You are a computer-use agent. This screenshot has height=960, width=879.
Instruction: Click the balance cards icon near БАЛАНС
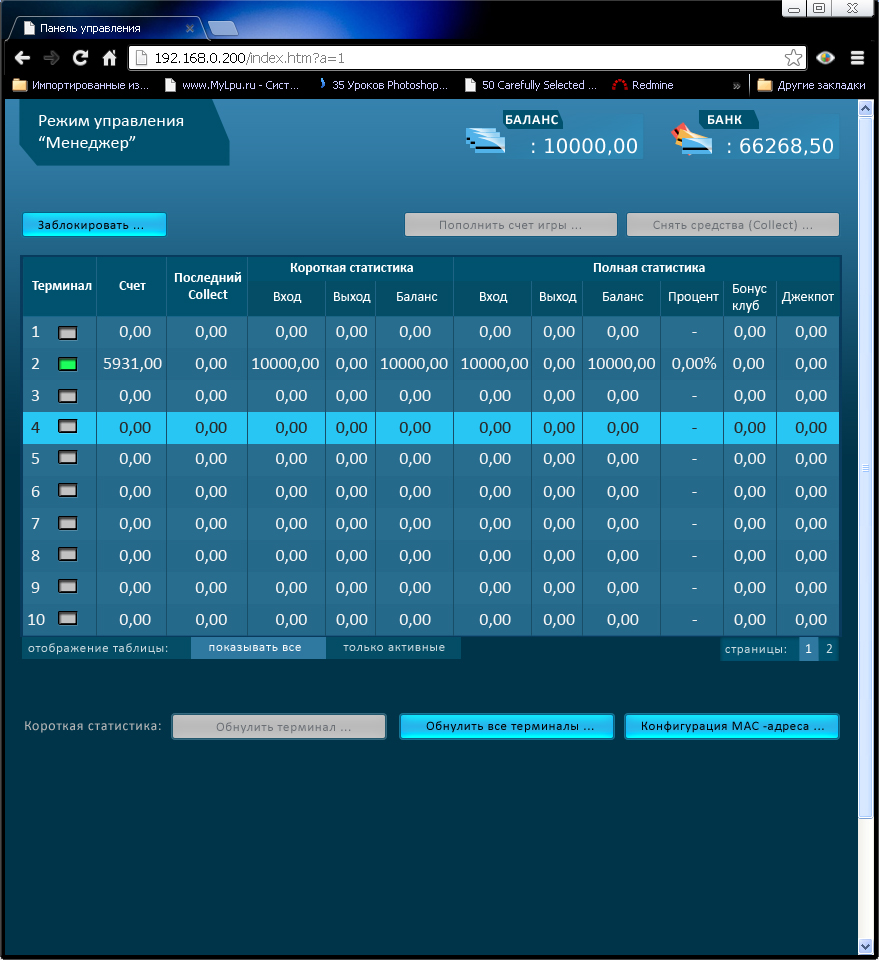pyautogui.click(x=485, y=140)
